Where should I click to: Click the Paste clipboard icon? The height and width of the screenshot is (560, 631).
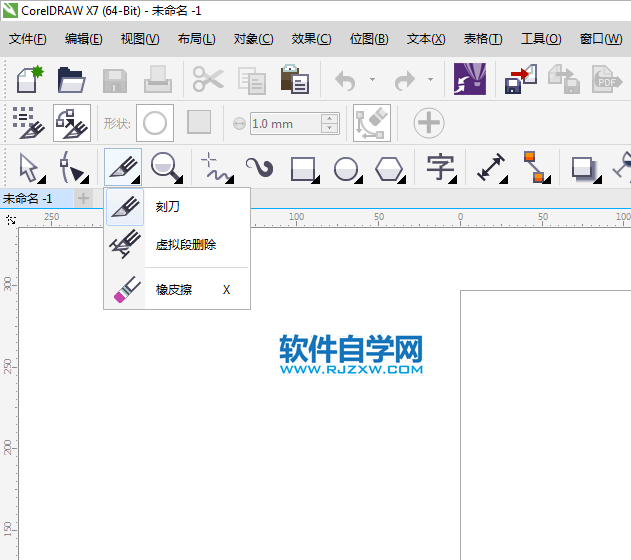coord(295,79)
